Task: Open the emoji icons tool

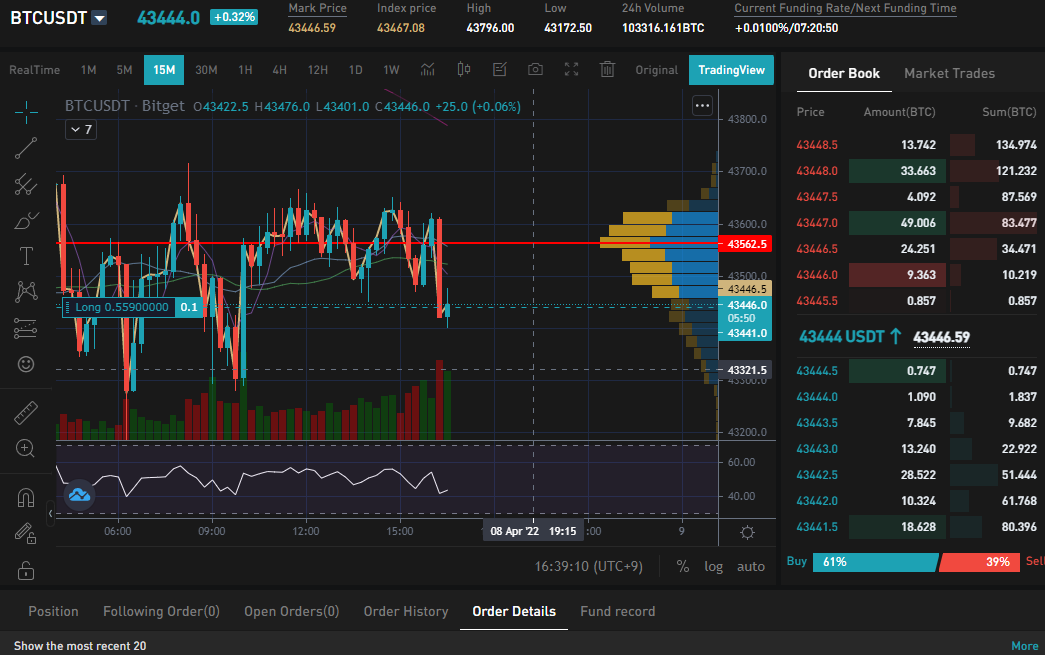Action: click(26, 364)
